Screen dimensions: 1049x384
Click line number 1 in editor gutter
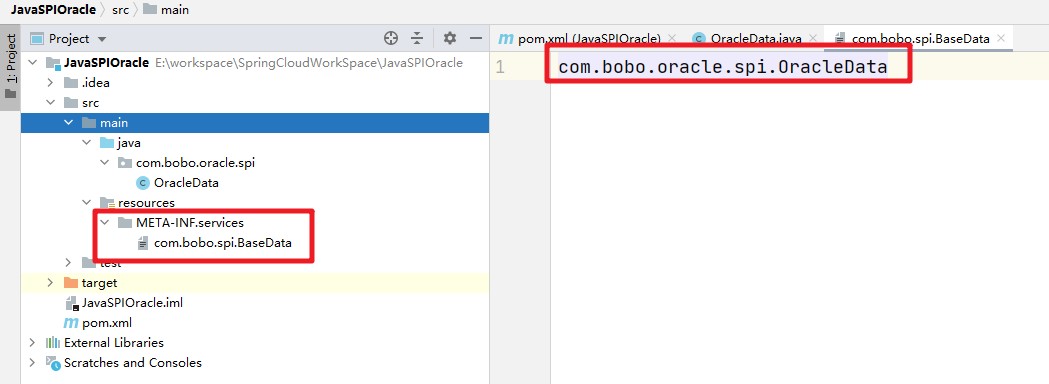coord(500,68)
